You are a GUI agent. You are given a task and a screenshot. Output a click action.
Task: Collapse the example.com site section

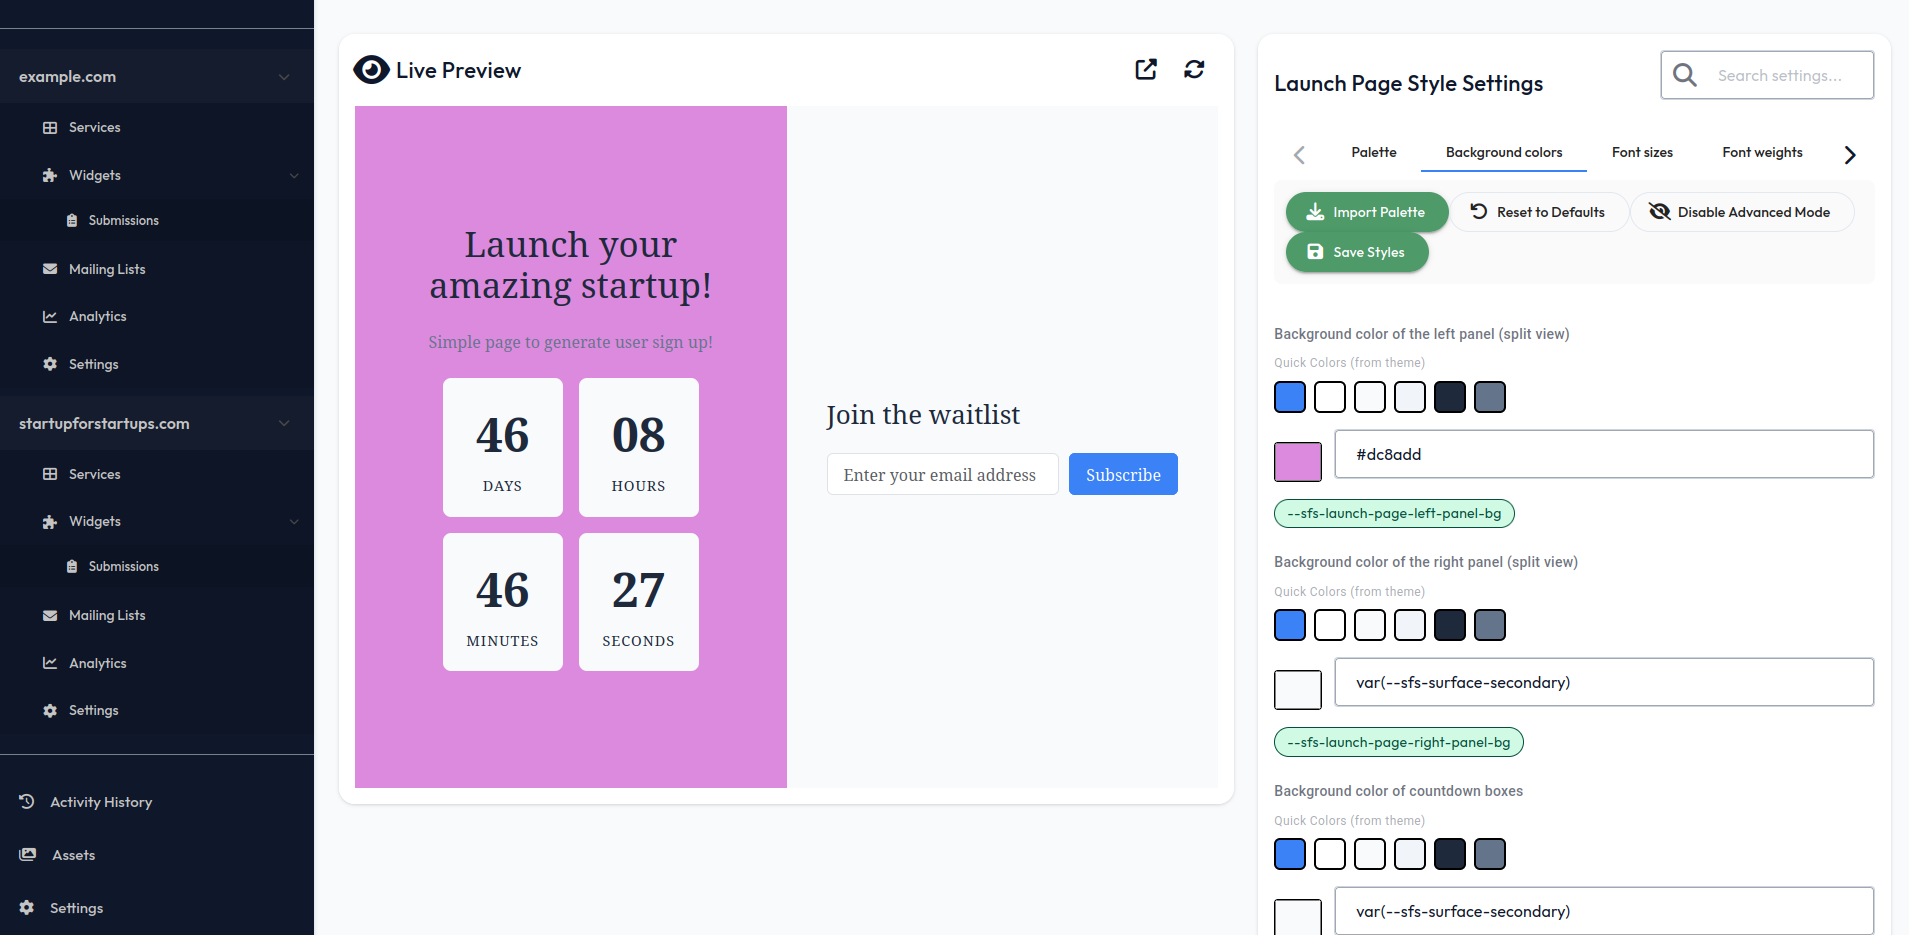point(284,77)
